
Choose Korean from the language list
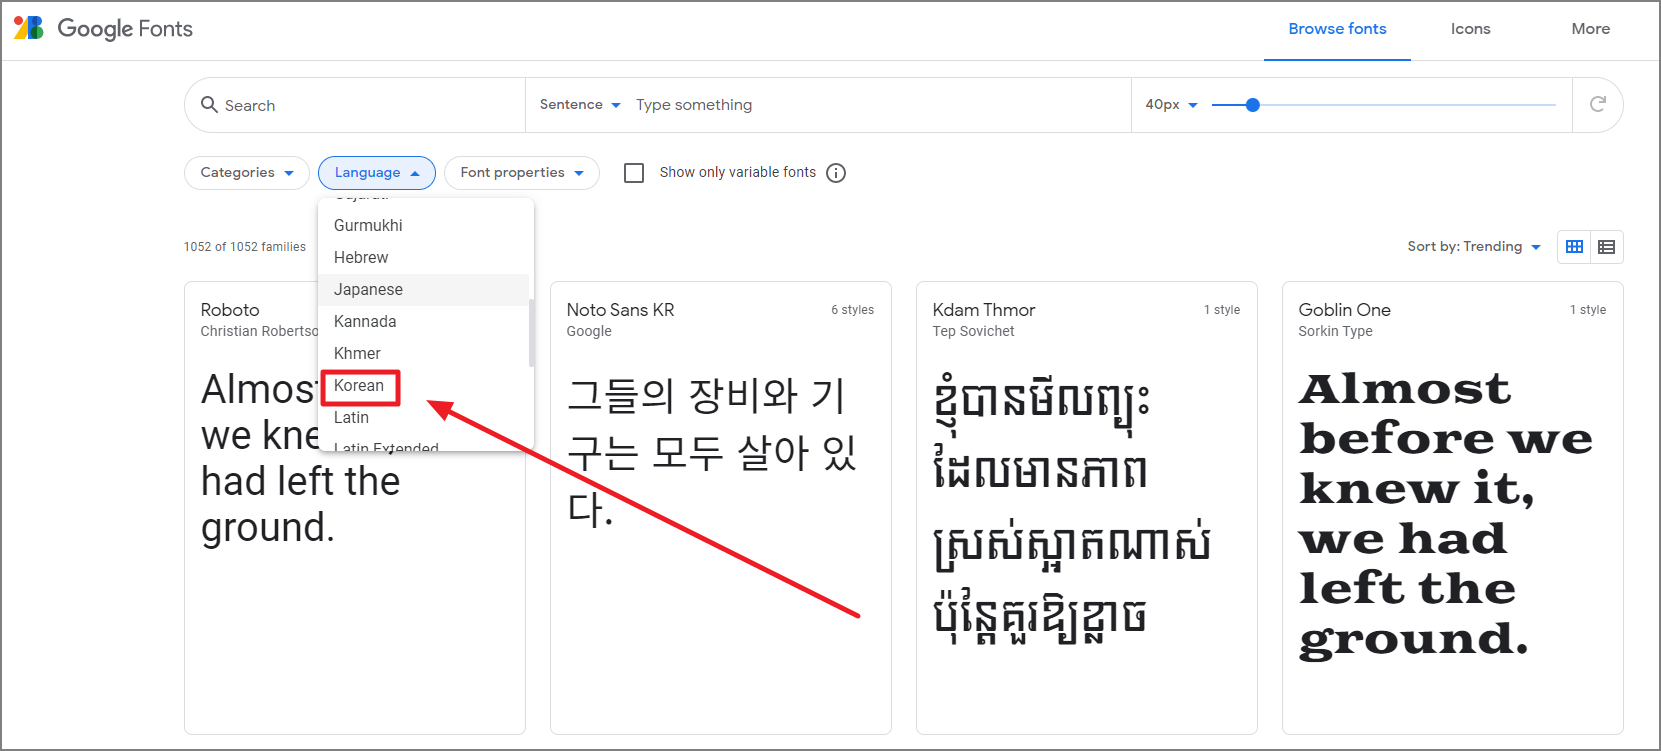click(x=425, y=386)
